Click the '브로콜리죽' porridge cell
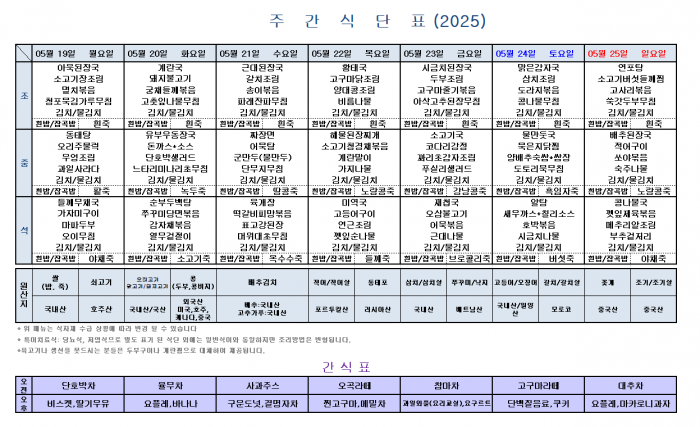 469,259
